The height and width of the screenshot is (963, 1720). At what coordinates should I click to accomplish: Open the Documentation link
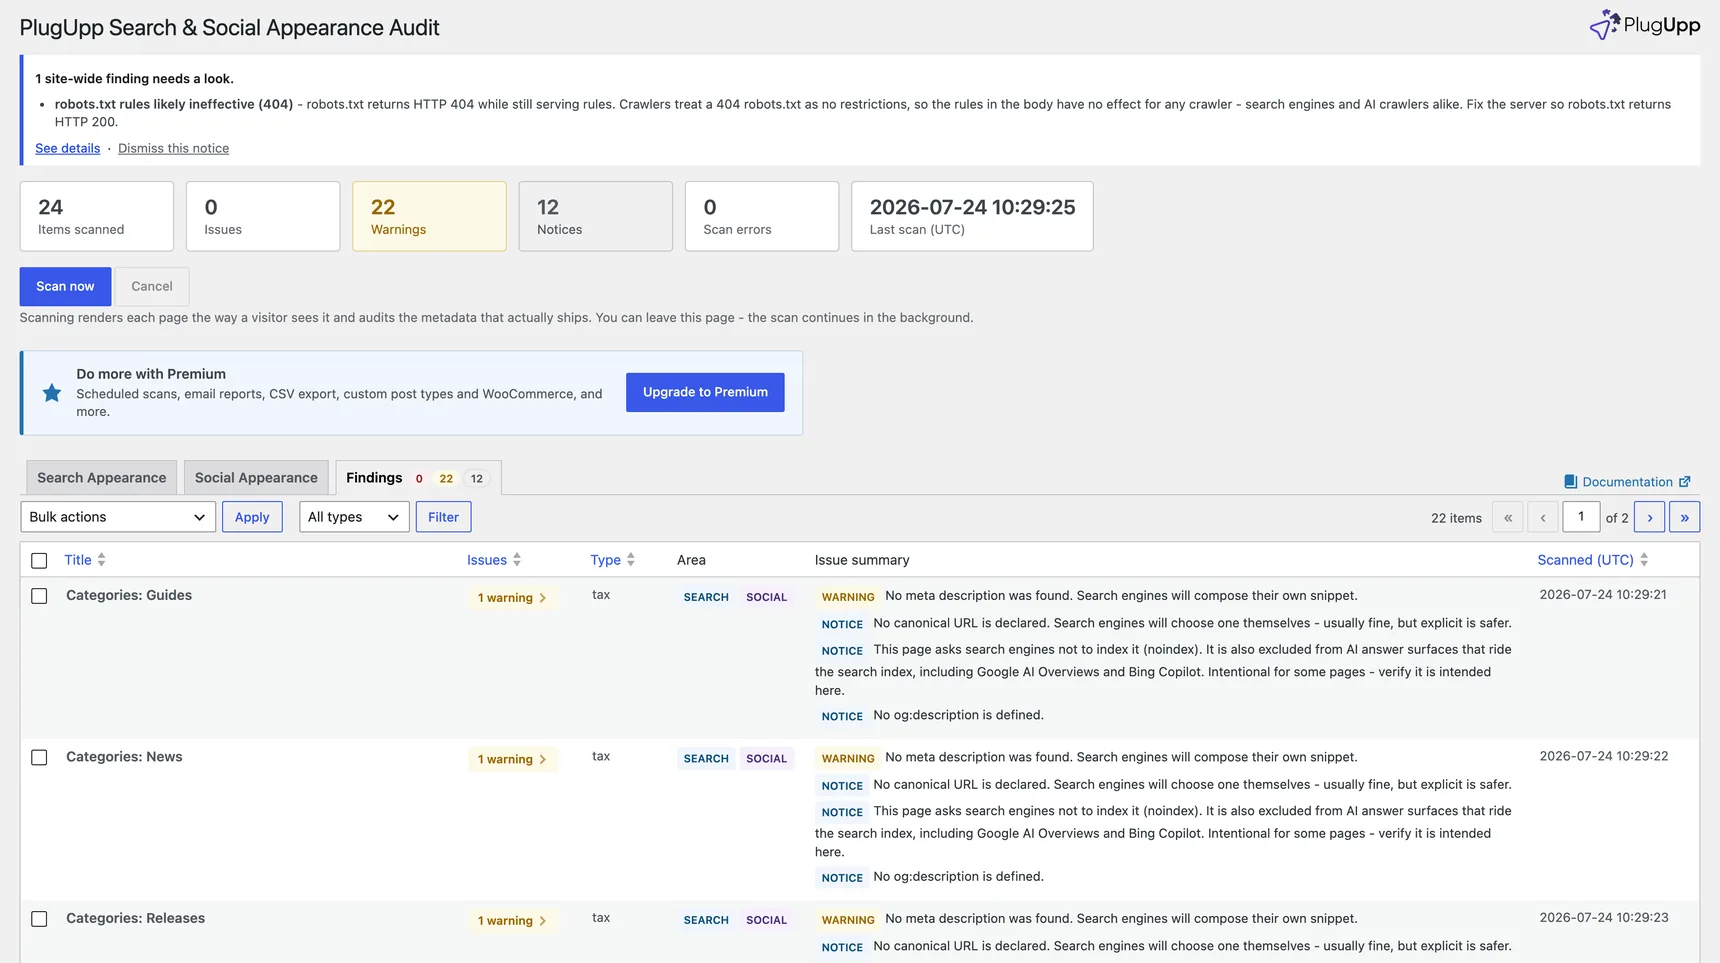[1627, 482]
